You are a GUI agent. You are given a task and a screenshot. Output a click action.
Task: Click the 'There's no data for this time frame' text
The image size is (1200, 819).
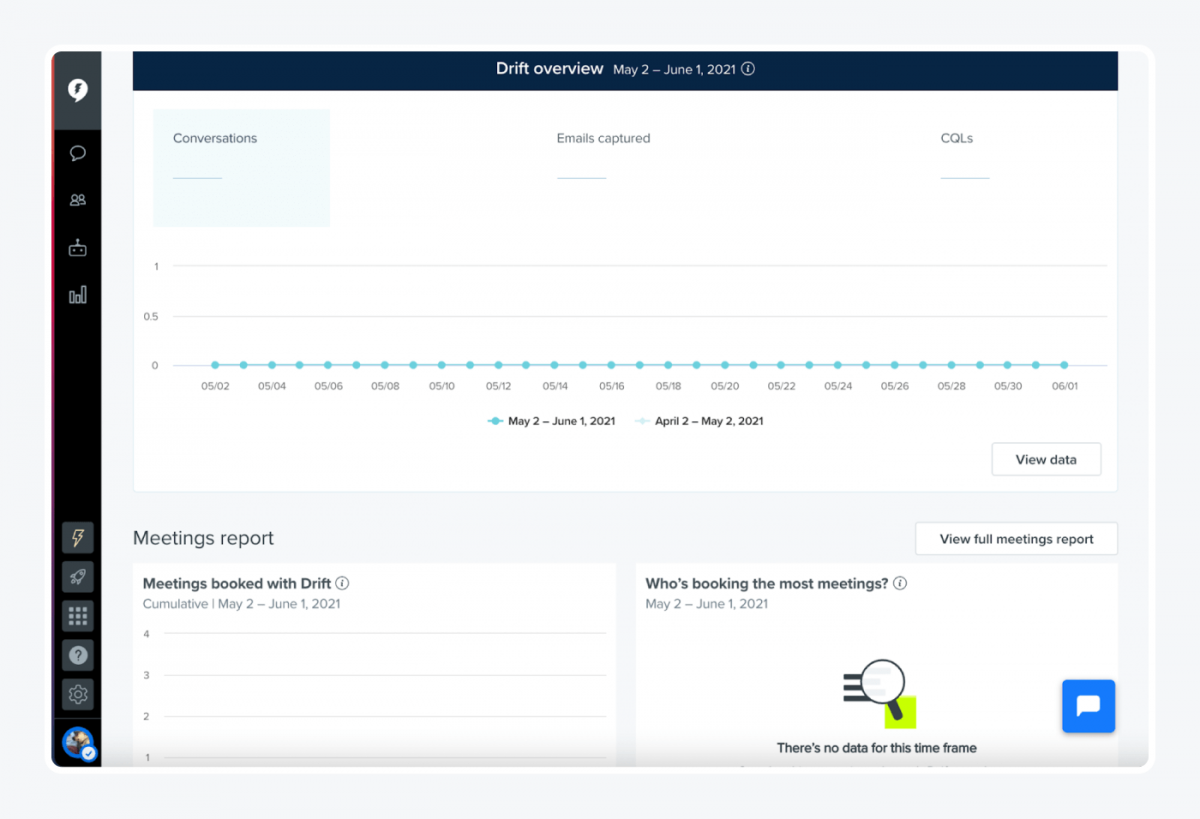tap(877, 748)
